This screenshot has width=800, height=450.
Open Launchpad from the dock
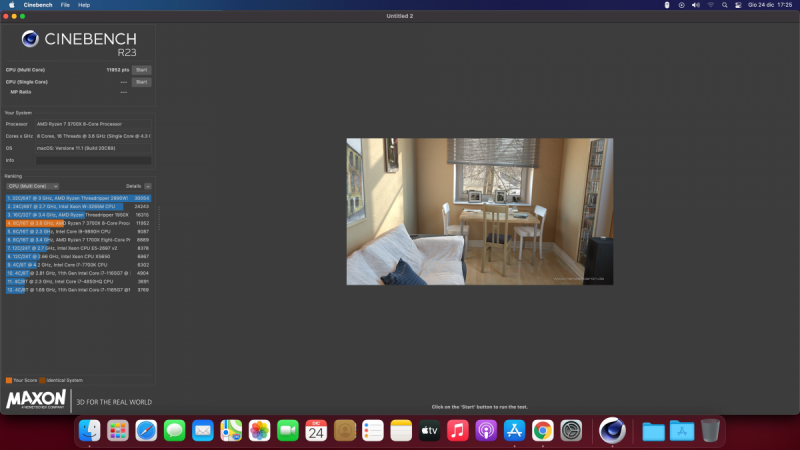pos(118,431)
